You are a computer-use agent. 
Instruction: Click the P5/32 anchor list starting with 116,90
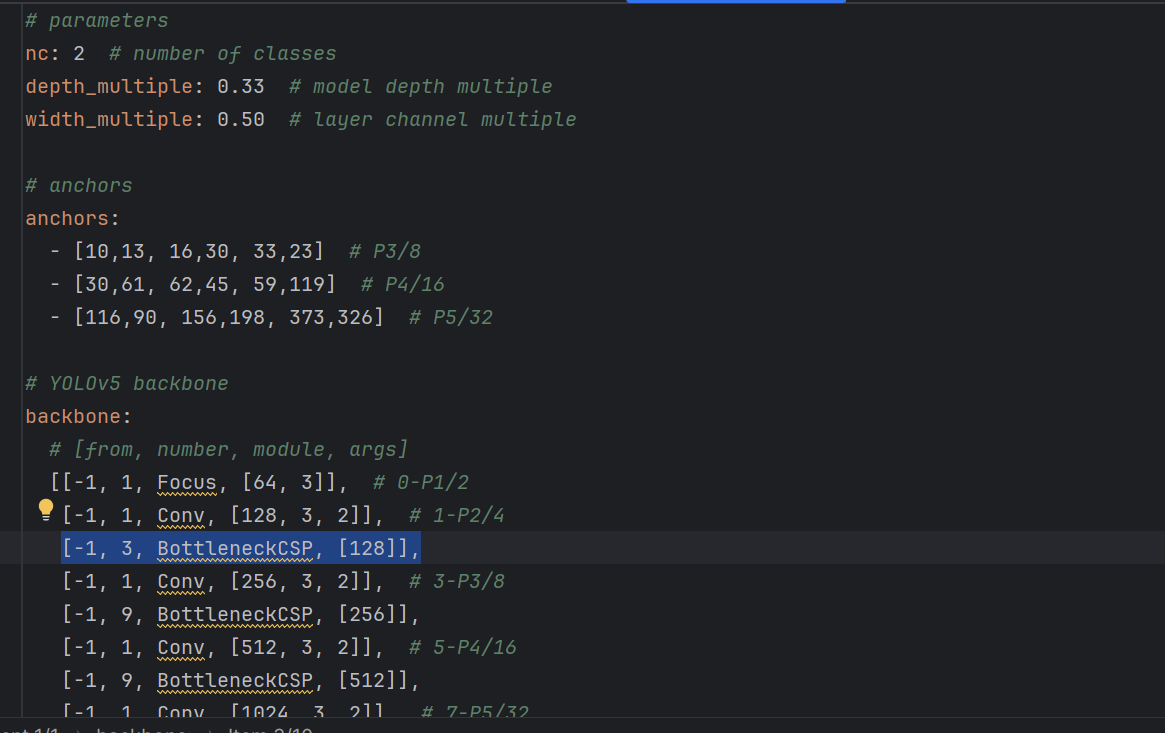tap(229, 317)
